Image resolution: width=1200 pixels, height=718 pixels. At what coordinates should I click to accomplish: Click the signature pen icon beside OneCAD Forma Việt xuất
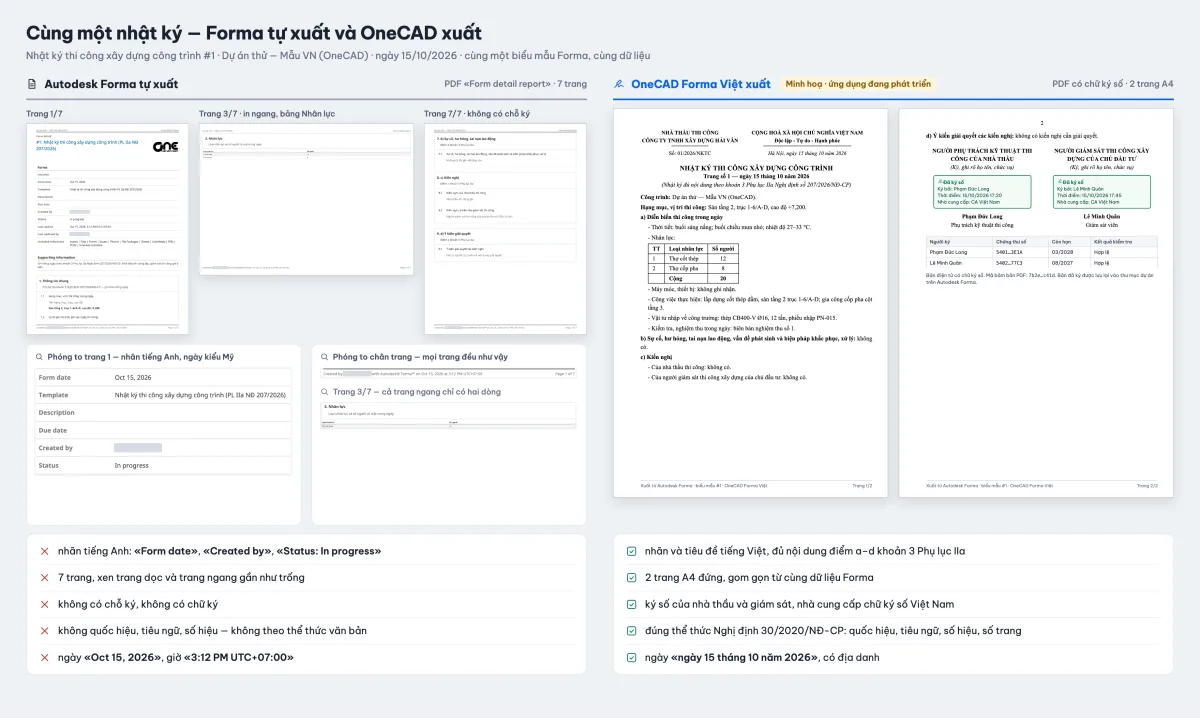(x=620, y=84)
